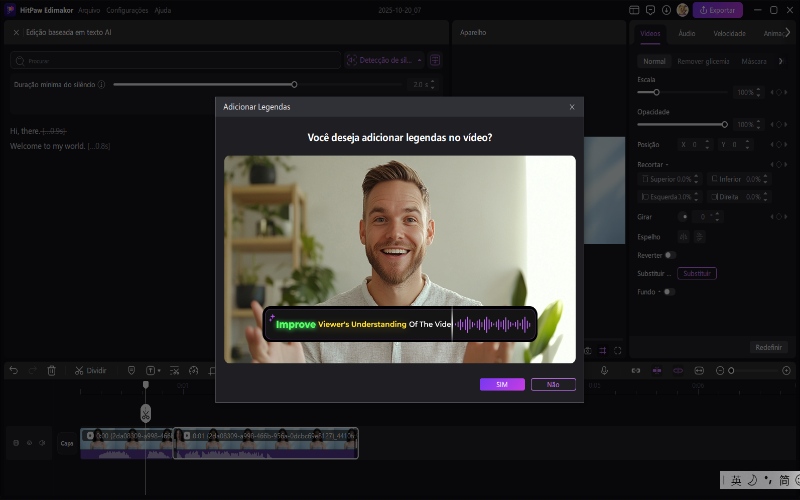This screenshot has width=800, height=500.
Task: Open the text list options icon beside Detecção
Action: point(435,60)
